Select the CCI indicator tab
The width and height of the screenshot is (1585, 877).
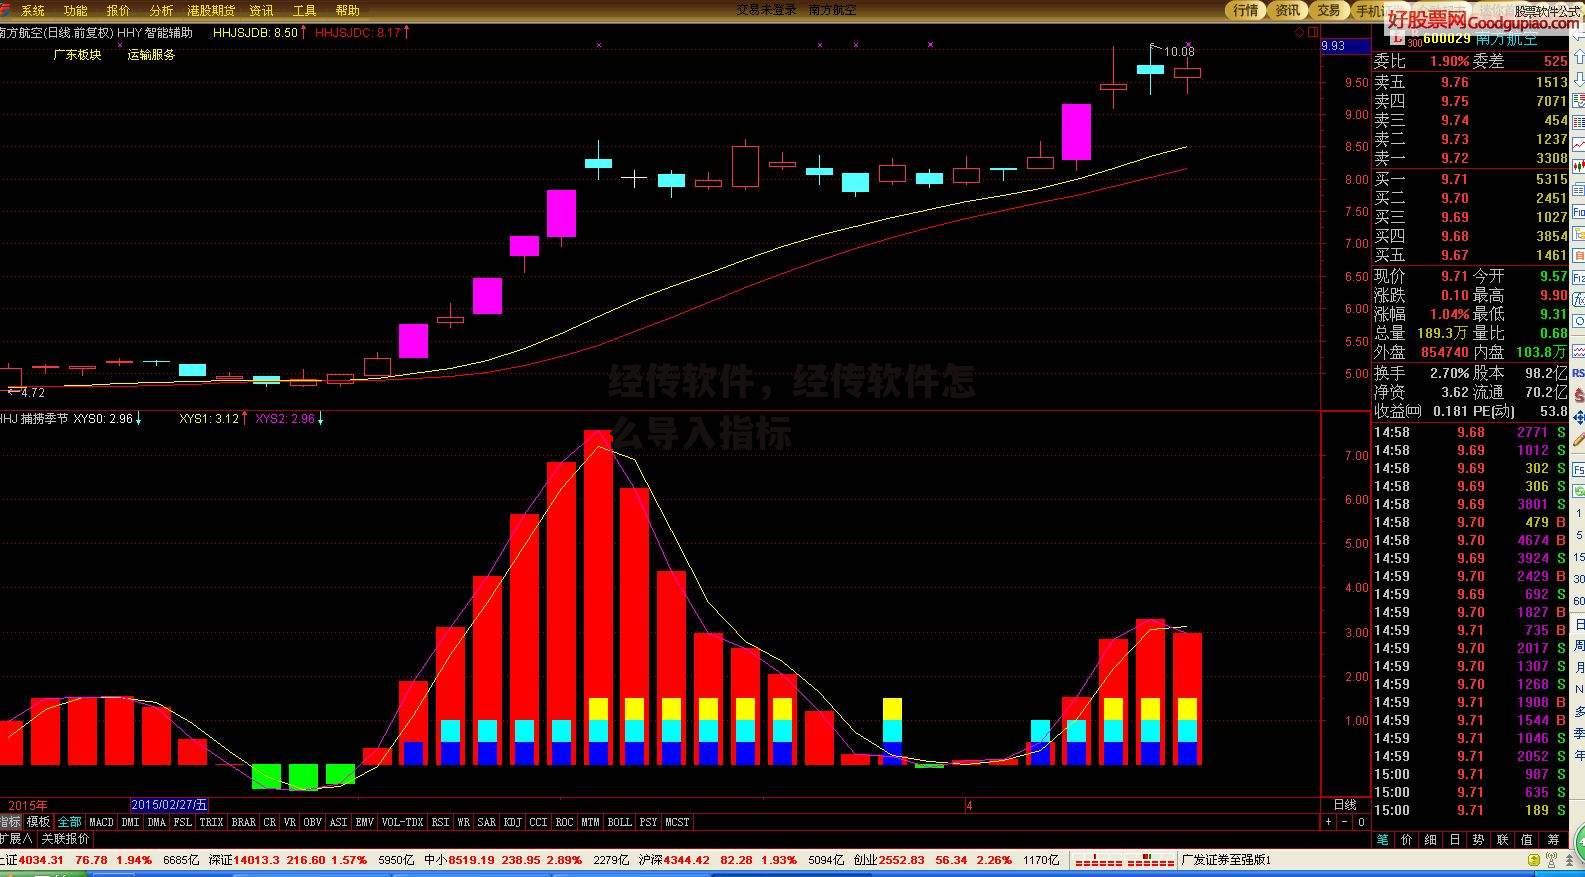tap(538, 822)
